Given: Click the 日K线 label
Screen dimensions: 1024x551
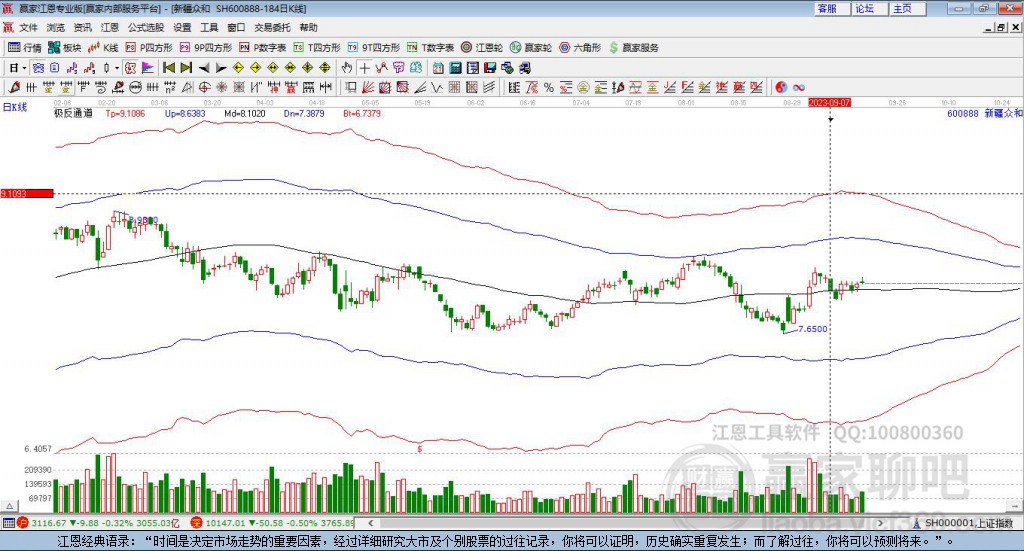Looking at the screenshot, I should coord(15,107).
